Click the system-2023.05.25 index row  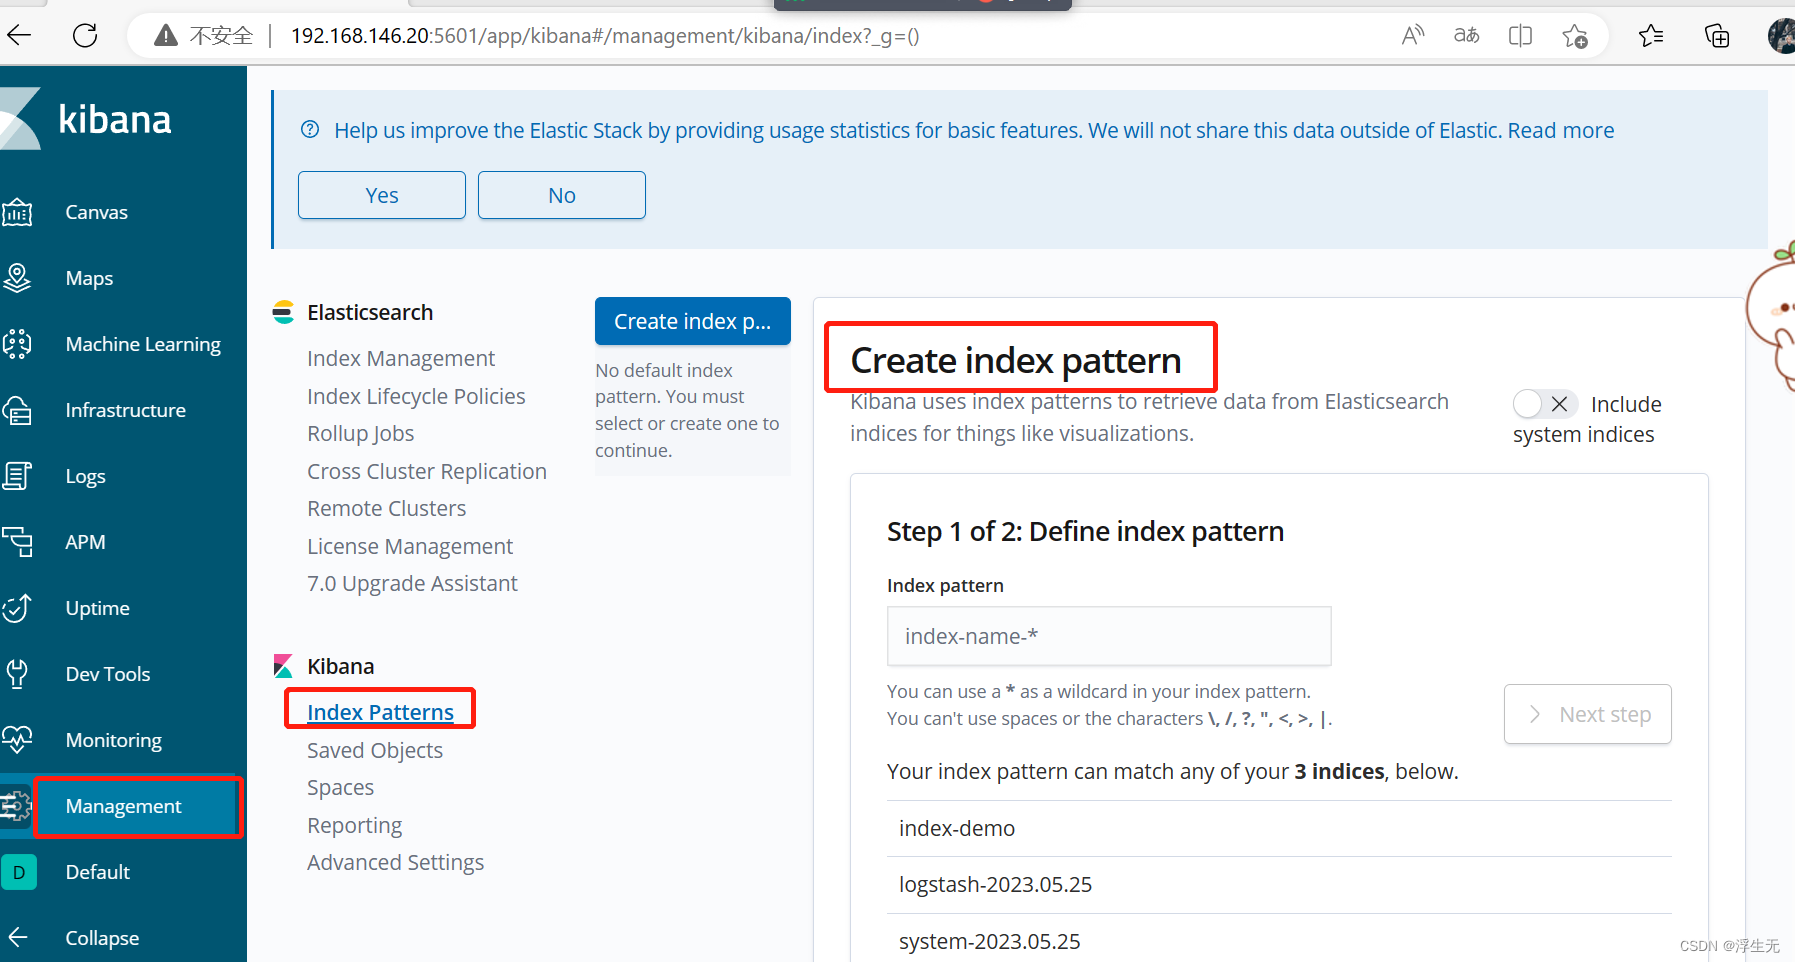coord(1279,941)
